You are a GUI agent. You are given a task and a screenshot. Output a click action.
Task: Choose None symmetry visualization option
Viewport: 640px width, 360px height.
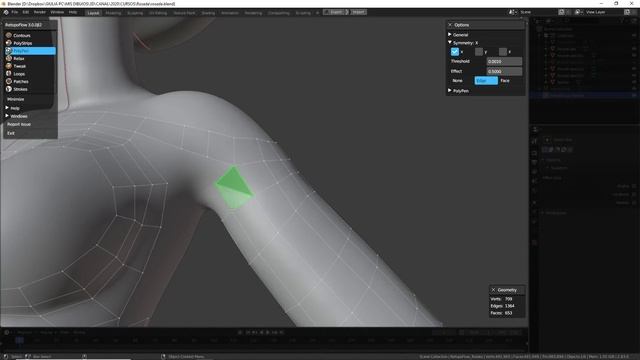click(x=458, y=81)
